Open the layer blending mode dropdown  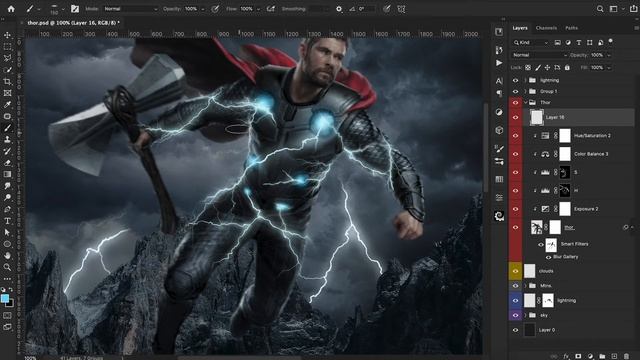click(x=539, y=55)
